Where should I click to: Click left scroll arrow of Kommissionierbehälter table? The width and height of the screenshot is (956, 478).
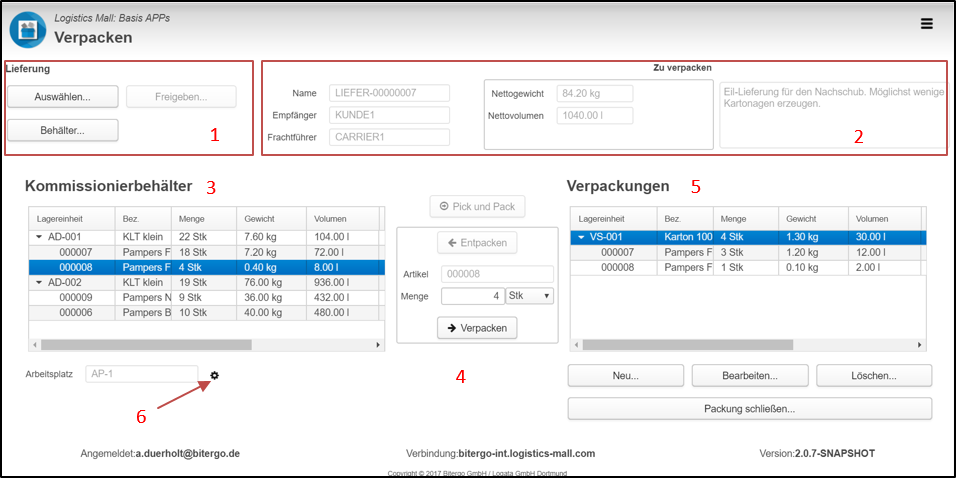coord(35,344)
